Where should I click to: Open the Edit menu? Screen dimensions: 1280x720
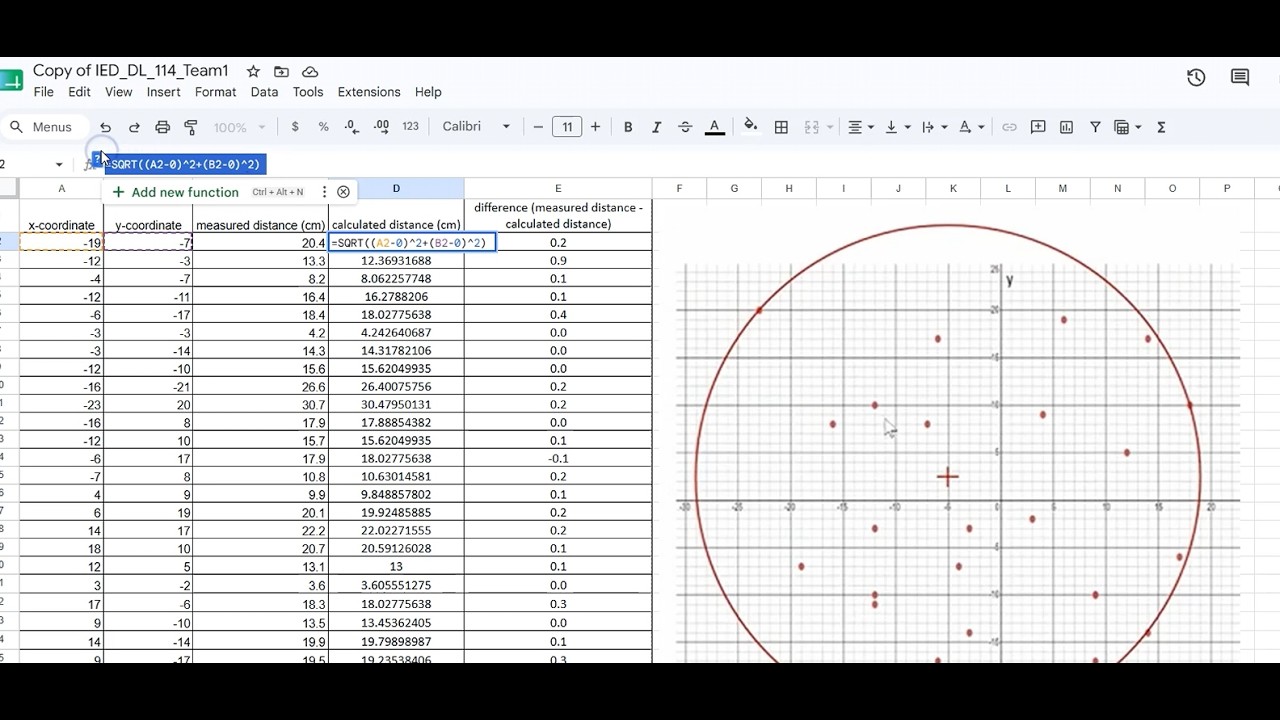(79, 92)
